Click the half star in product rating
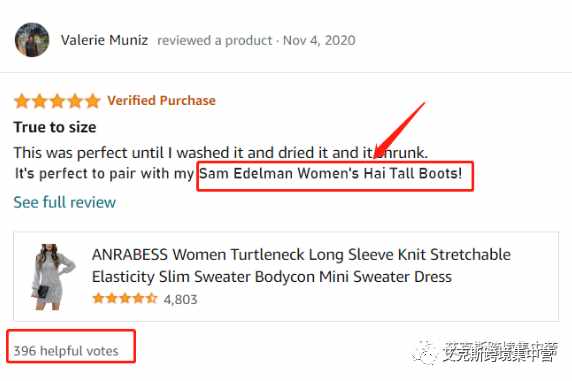Viewport: 572px width, 381px height. (151, 299)
